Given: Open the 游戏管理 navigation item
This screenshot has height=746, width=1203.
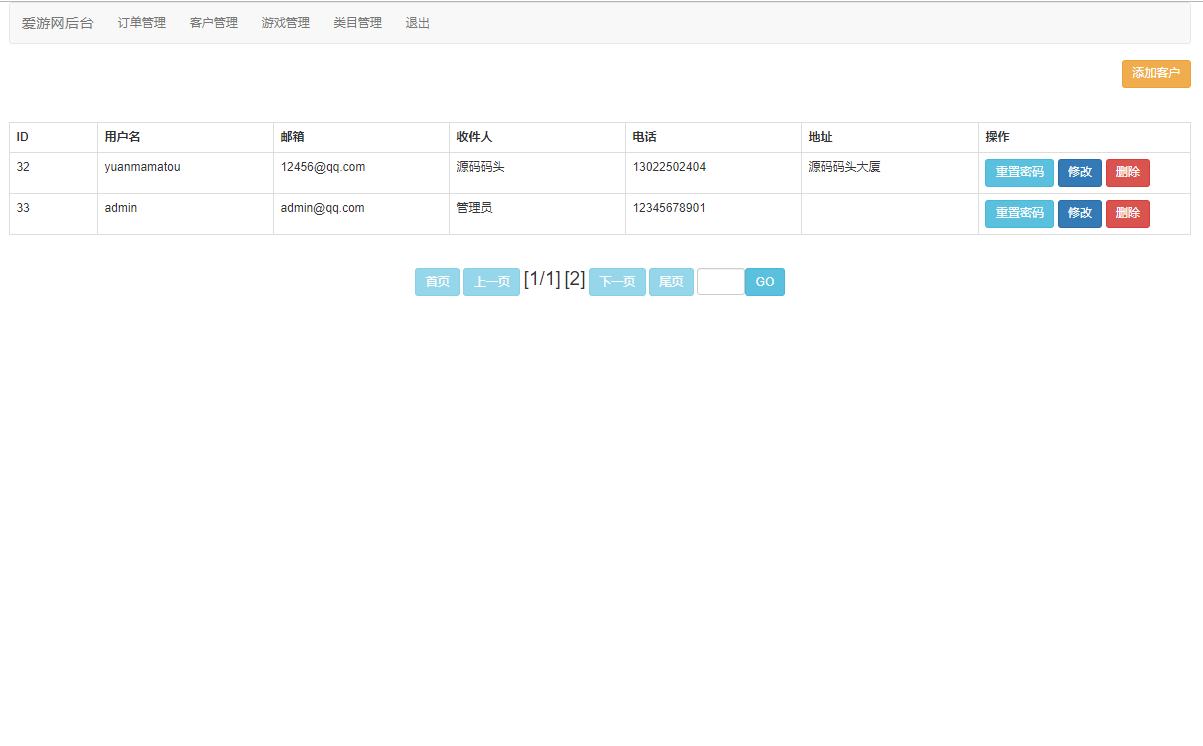Looking at the screenshot, I should click(285, 23).
